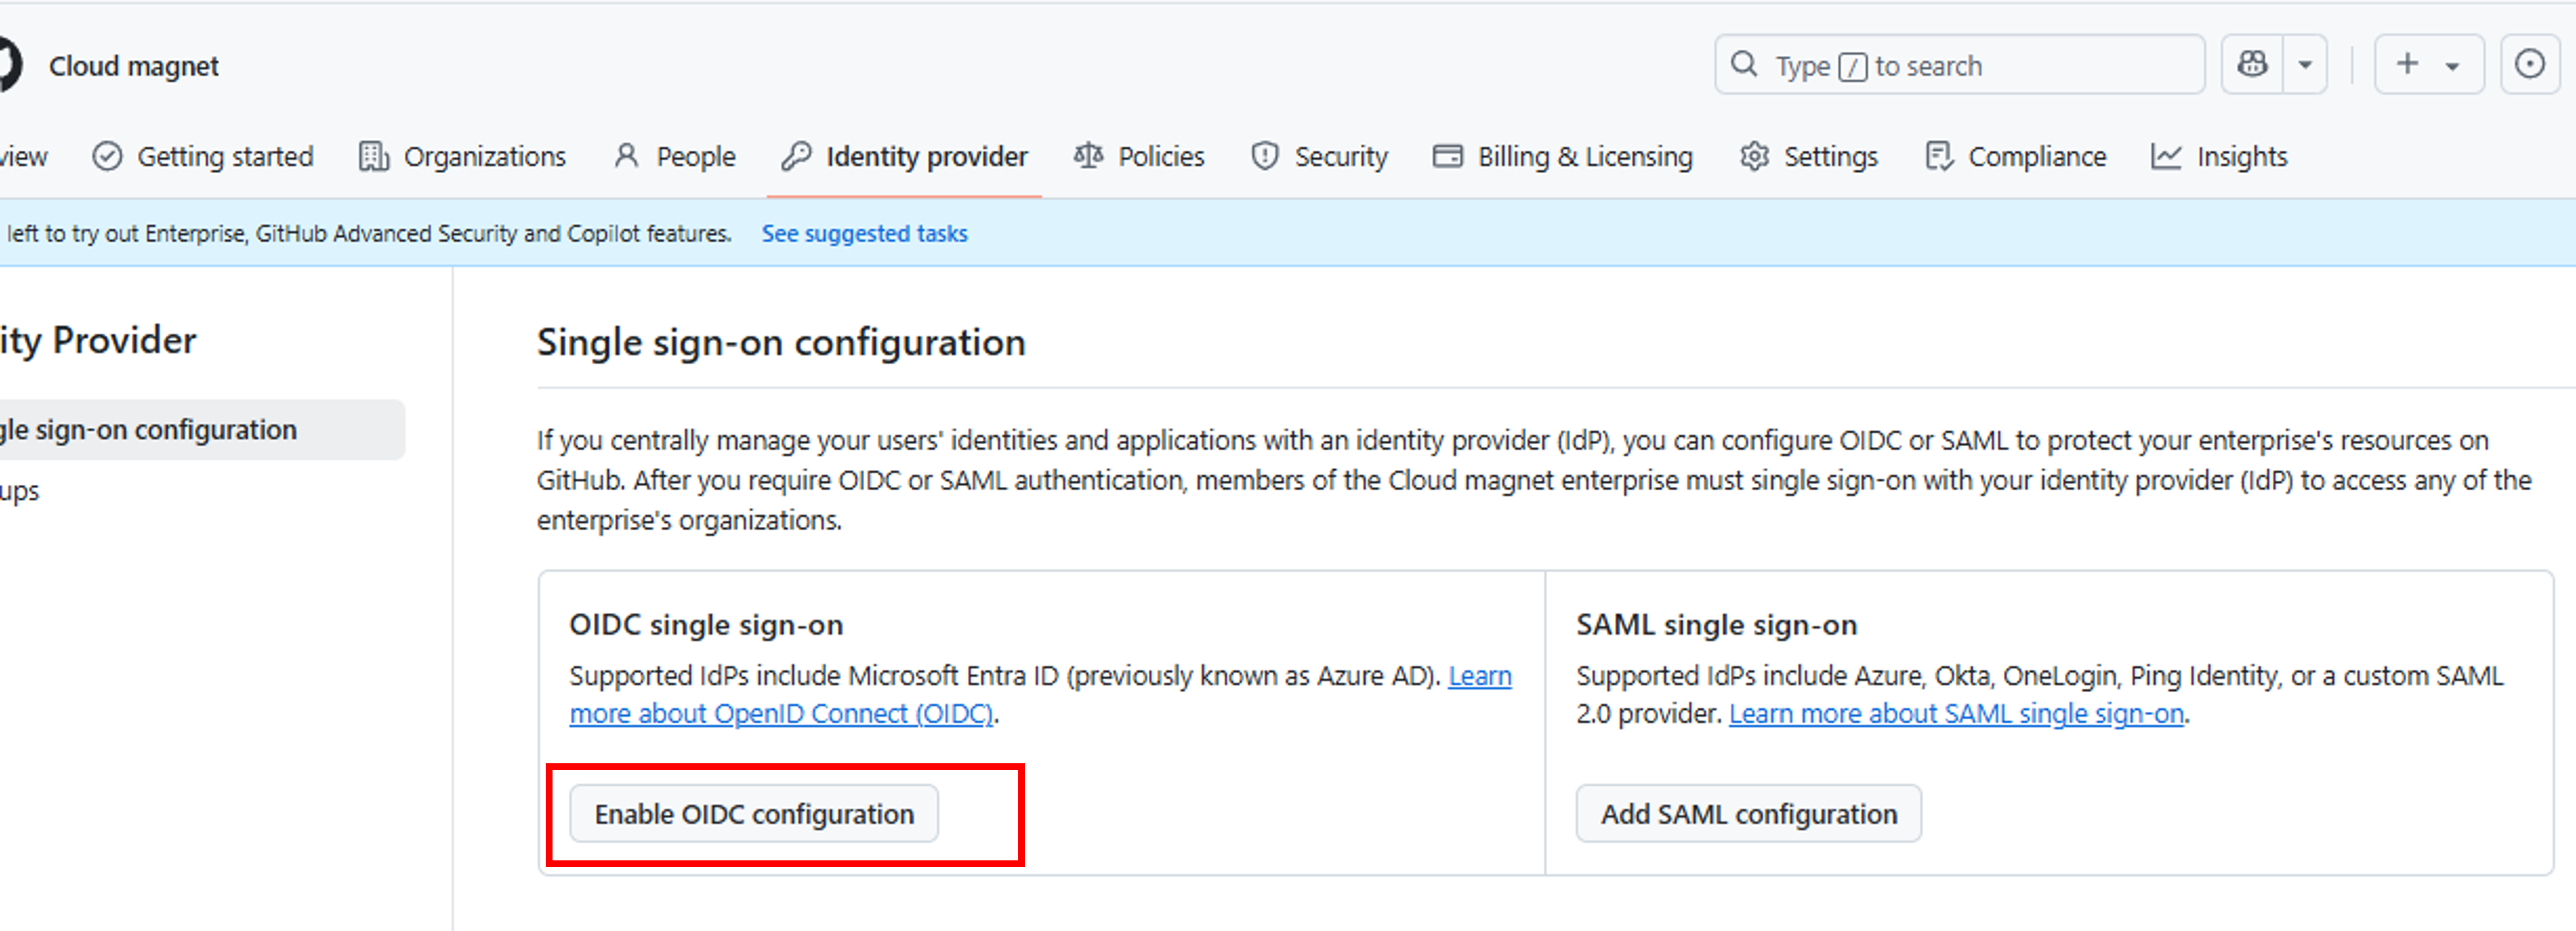Click the SAML single sign-on heading
This screenshot has width=2576, height=931.
[1716, 625]
